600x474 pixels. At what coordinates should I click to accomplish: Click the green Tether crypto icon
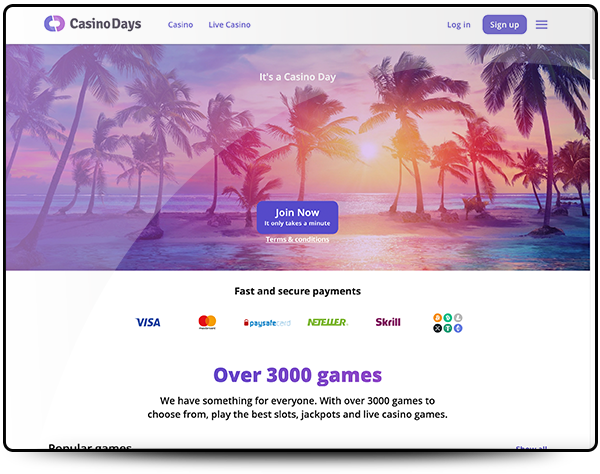point(448,328)
